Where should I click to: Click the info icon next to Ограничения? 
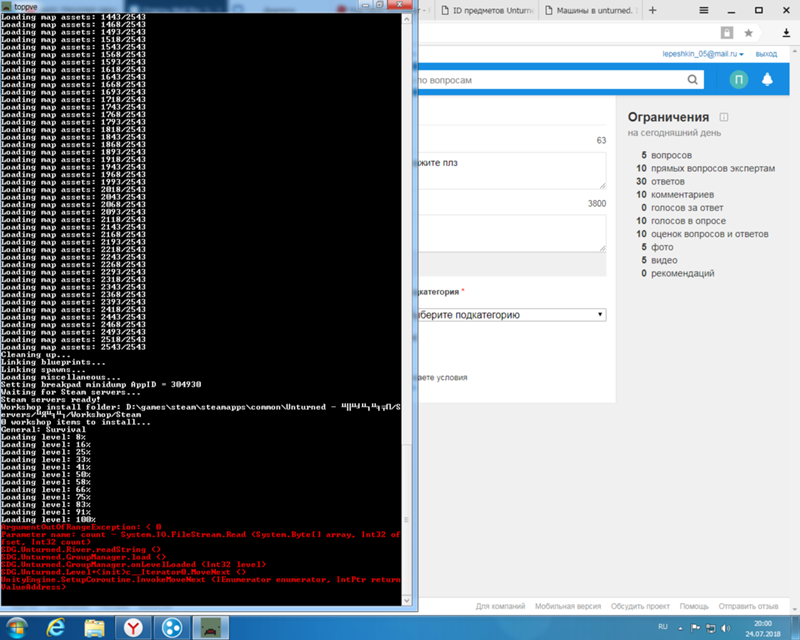pyautogui.click(x=724, y=117)
